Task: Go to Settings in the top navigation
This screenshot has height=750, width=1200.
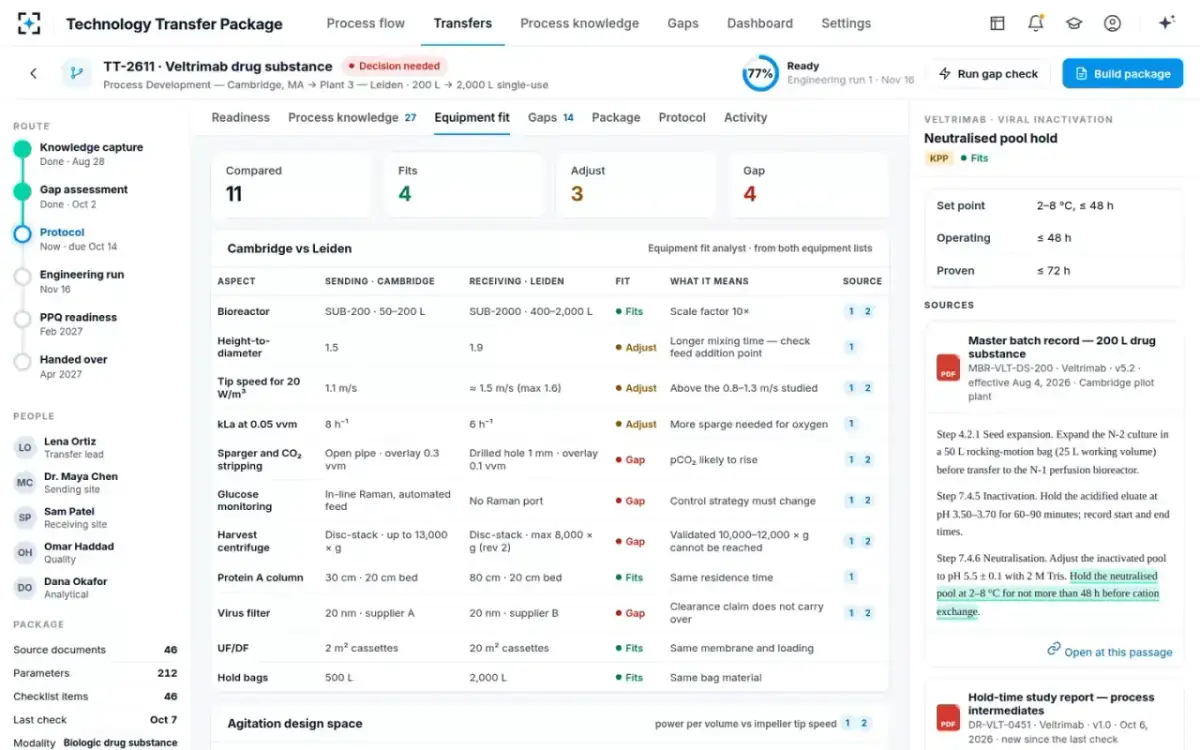Action: pyautogui.click(x=846, y=23)
